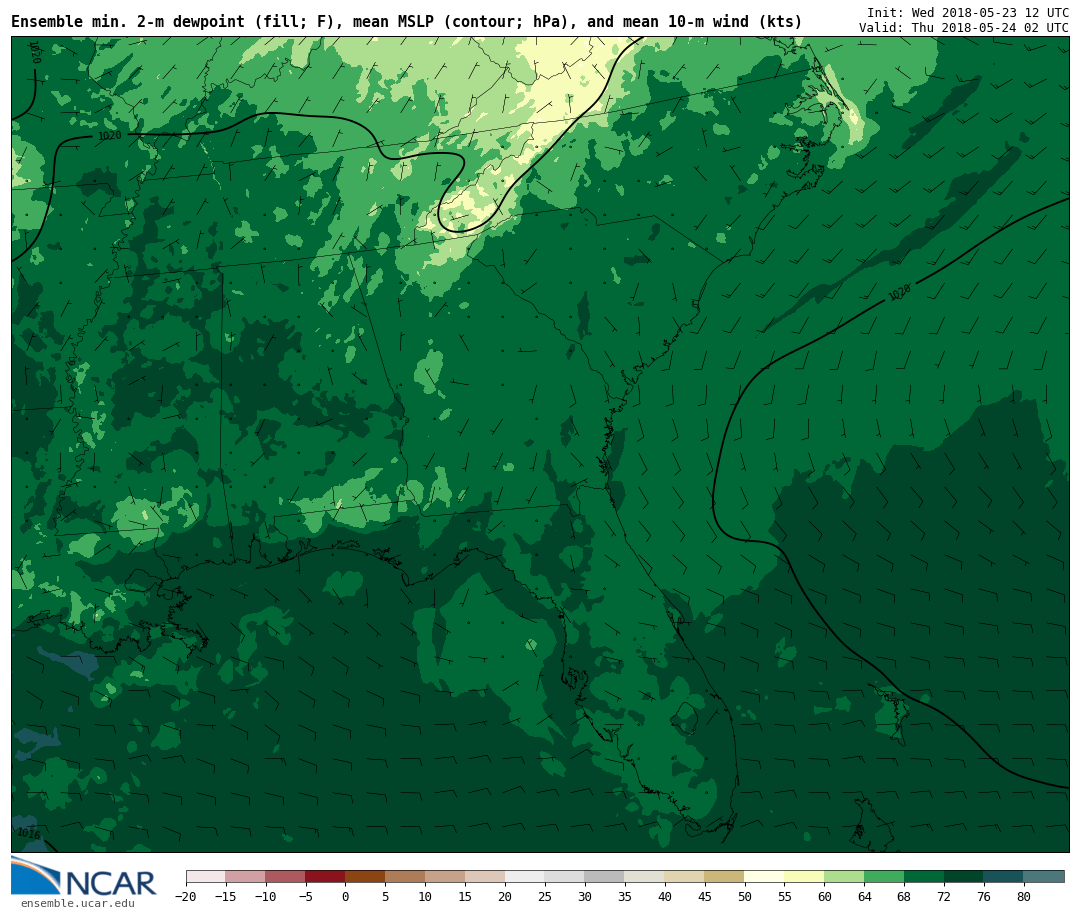Click the colorbar tick label '−20'
The width and height of the screenshot is (1080, 915).
point(185,897)
